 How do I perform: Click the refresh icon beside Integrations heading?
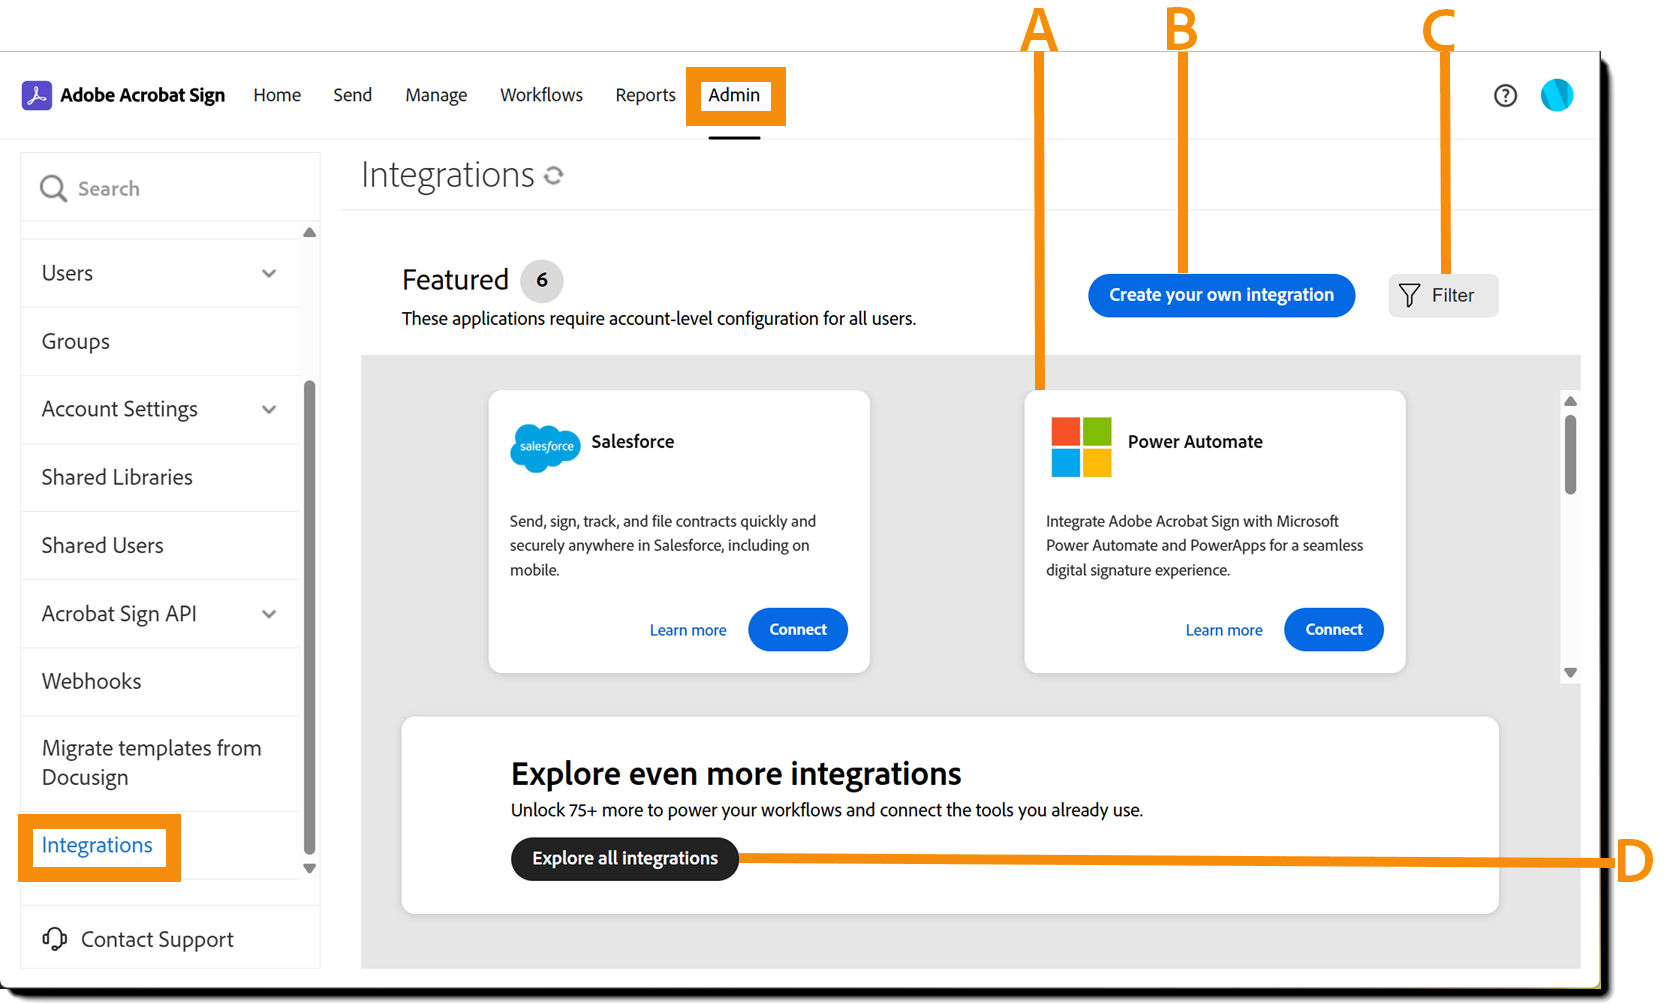[556, 175]
